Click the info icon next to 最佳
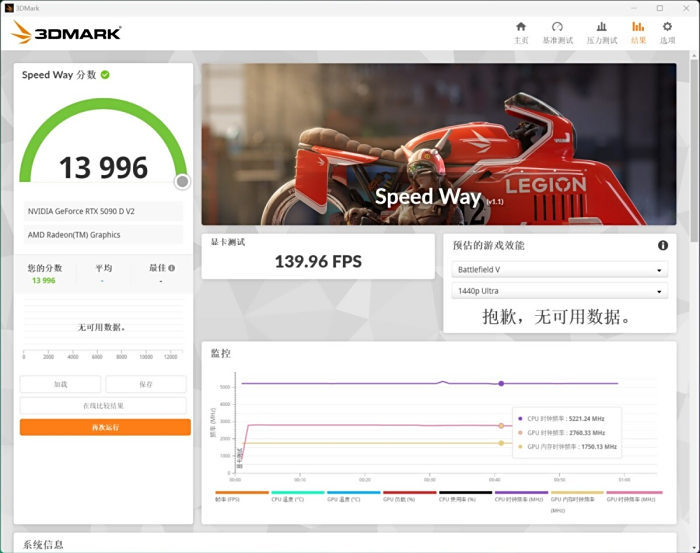The width and height of the screenshot is (700, 553). pyautogui.click(x=172, y=268)
